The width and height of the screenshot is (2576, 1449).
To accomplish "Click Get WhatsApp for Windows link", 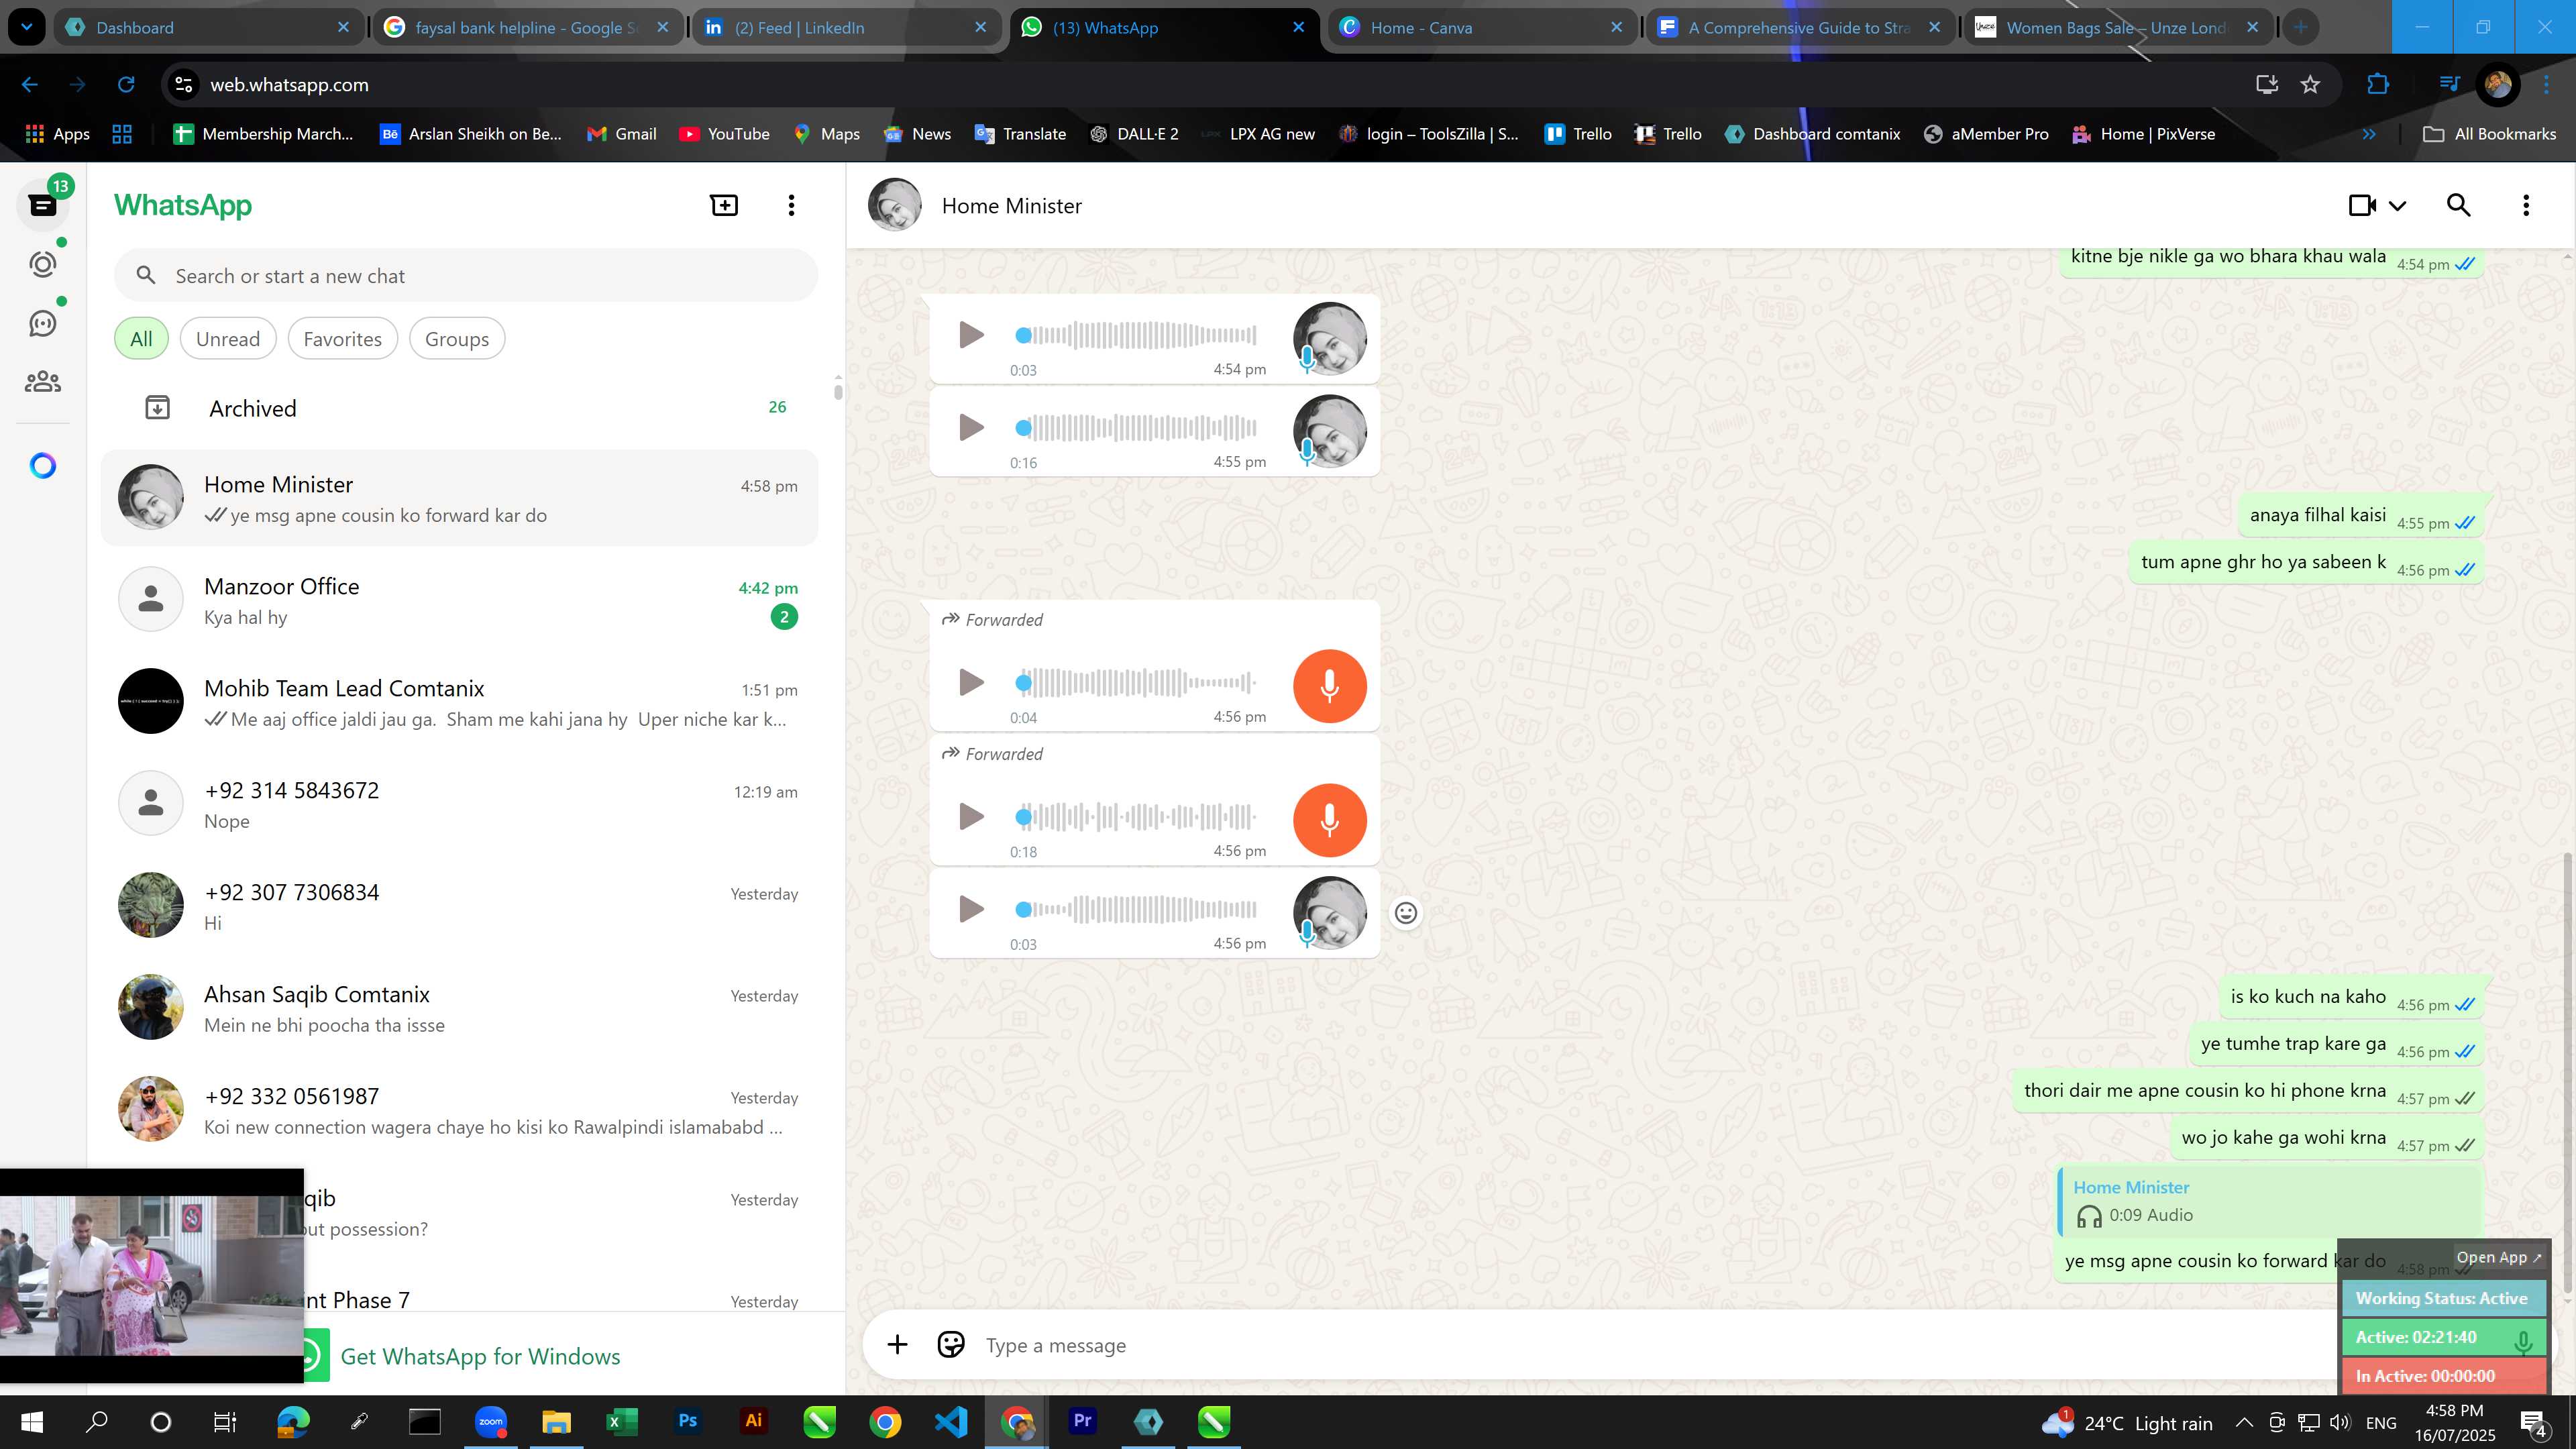I will (480, 1357).
